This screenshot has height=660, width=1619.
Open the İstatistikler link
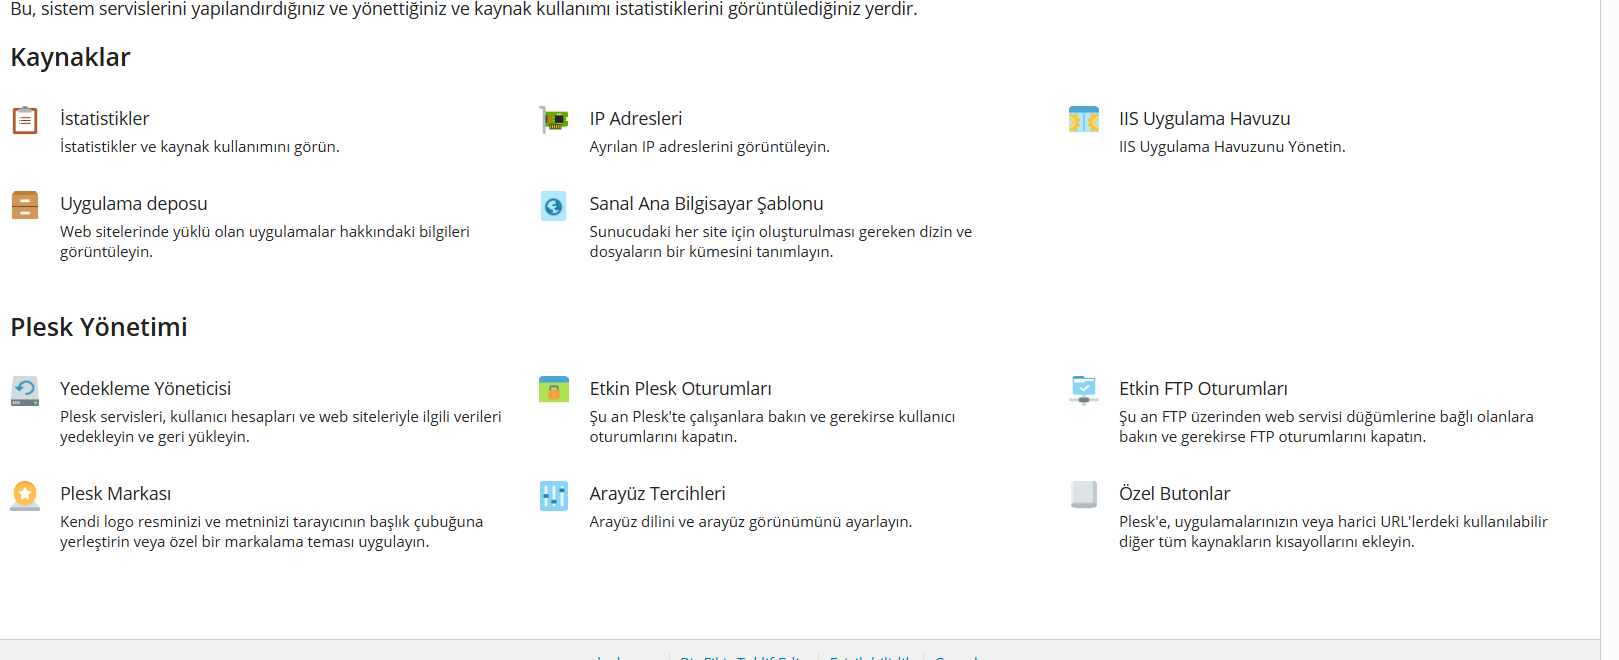[x=104, y=119]
